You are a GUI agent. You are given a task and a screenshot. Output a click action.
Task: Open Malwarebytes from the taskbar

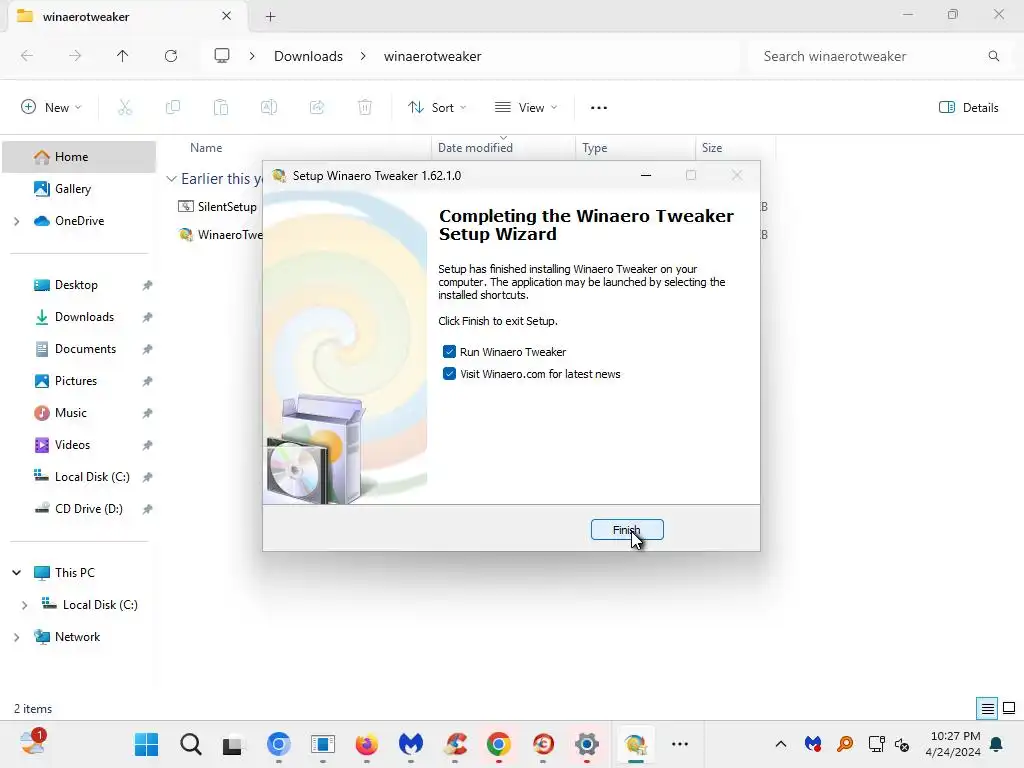[411, 744]
